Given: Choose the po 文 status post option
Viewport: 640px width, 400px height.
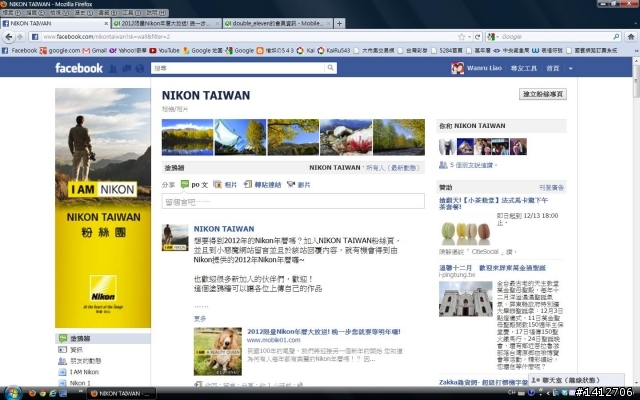Looking at the screenshot, I should tap(195, 184).
